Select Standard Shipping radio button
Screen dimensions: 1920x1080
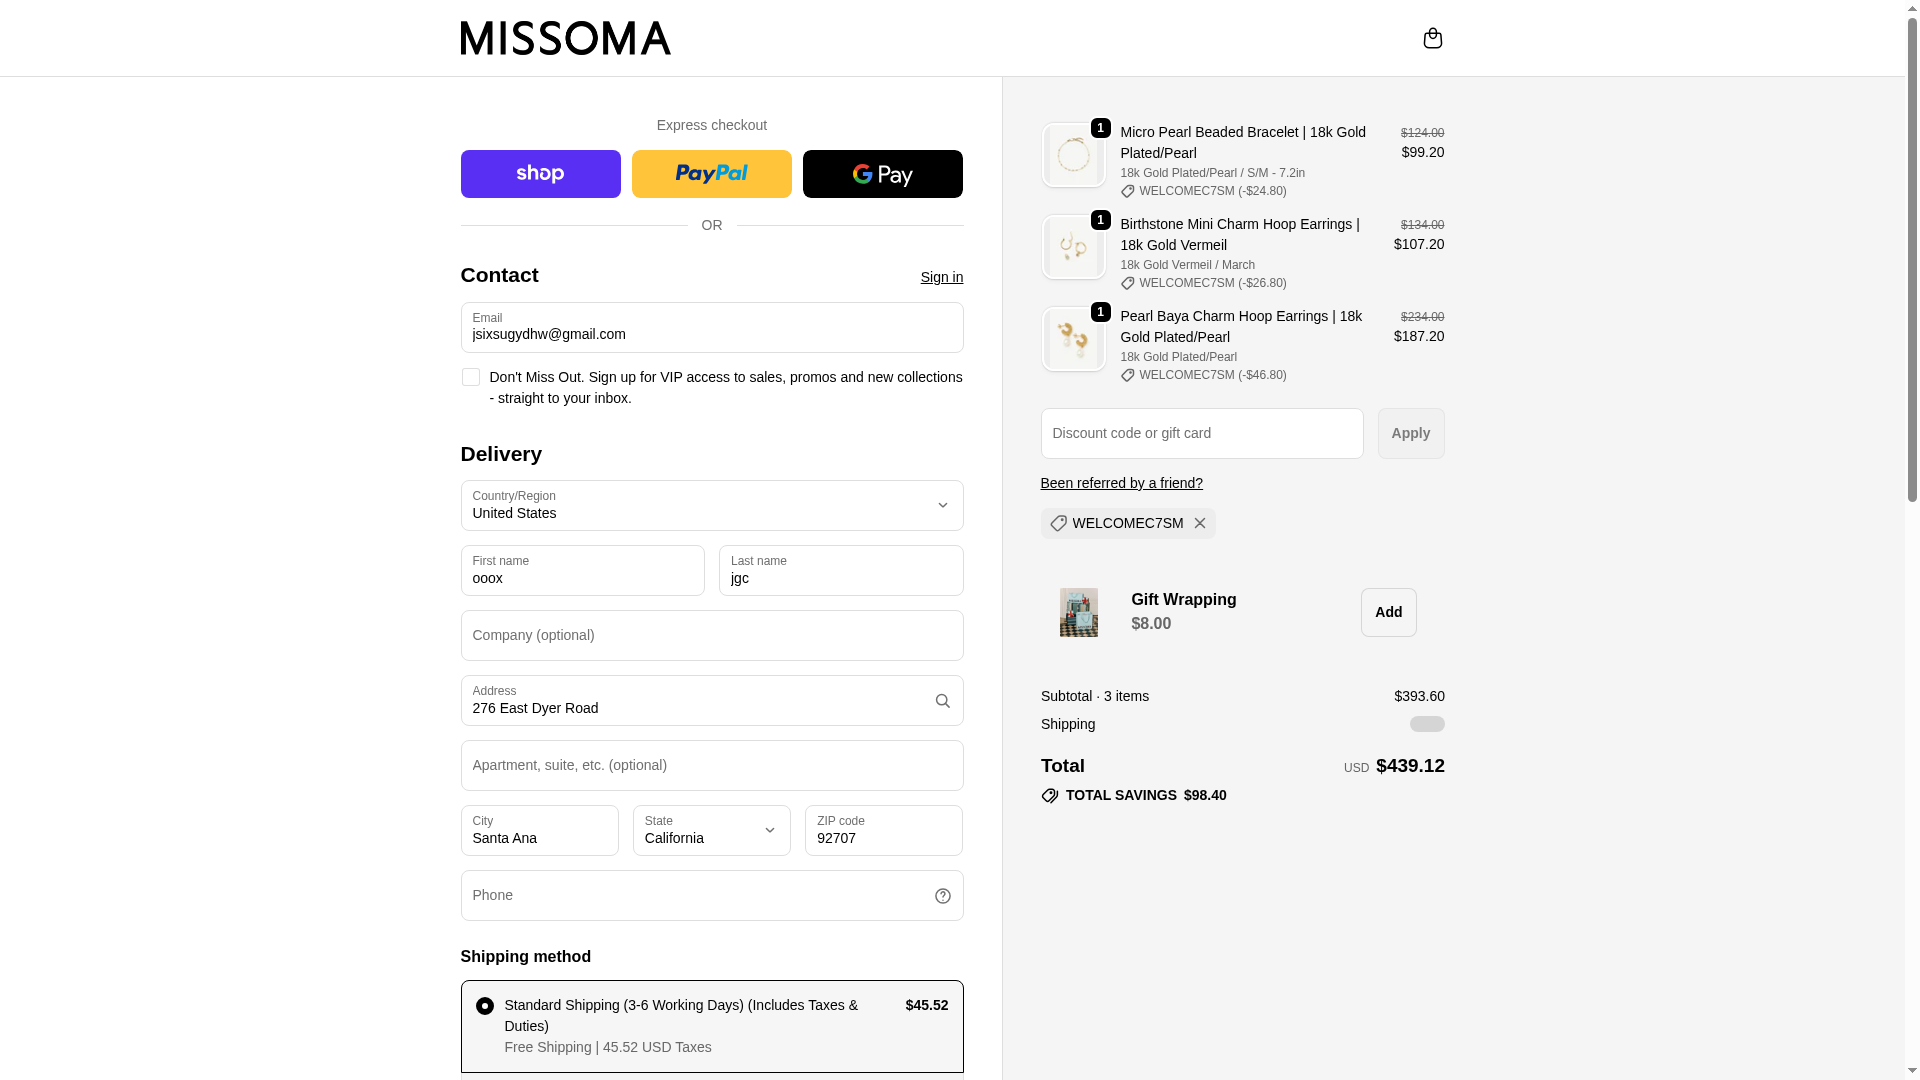(x=485, y=1006)
